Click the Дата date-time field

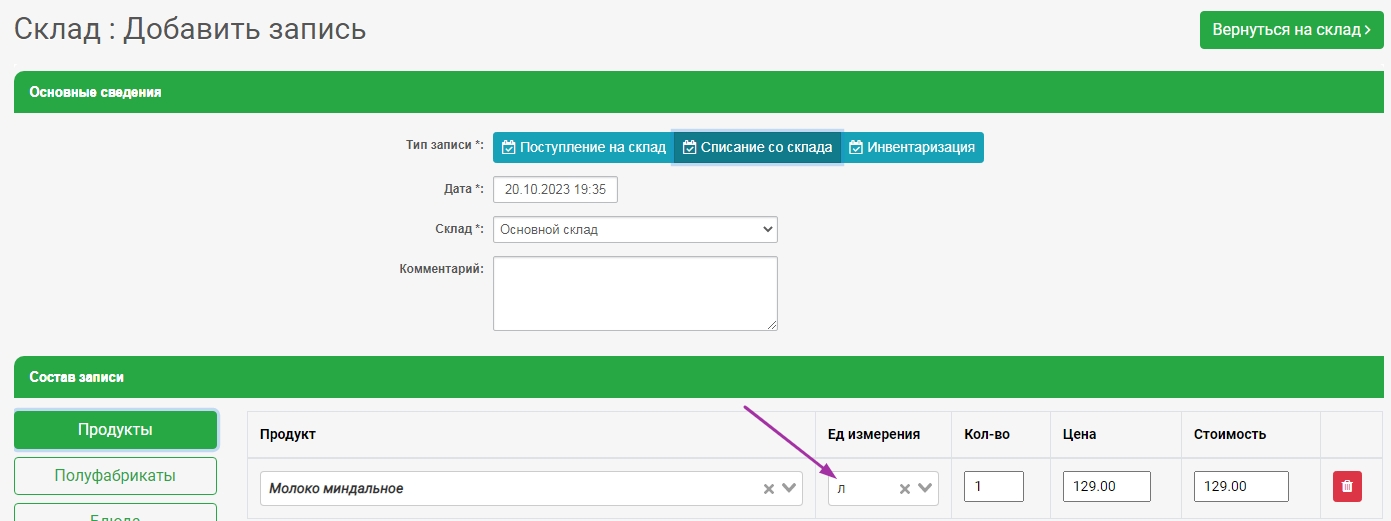click(x=555, y=188)
